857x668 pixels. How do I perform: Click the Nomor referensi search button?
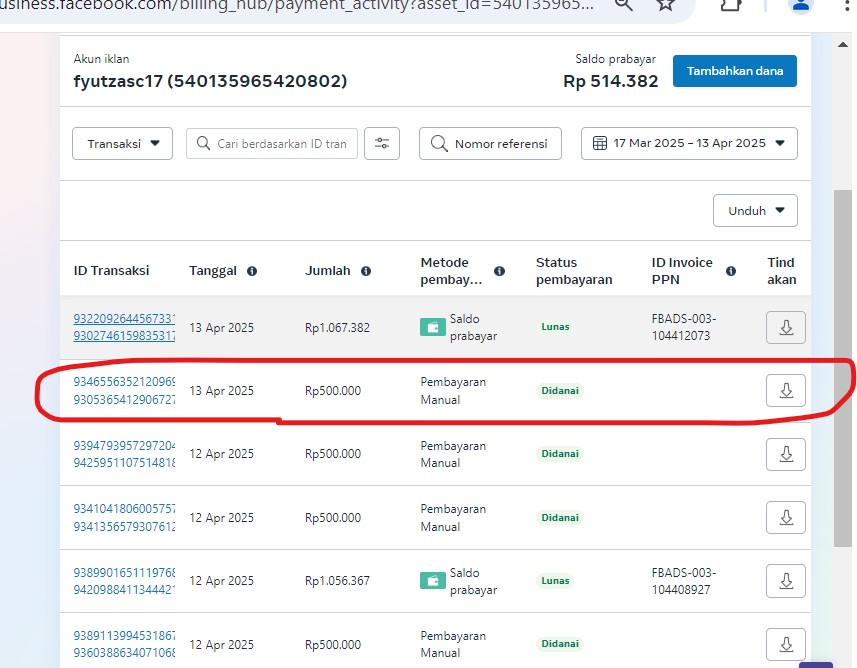[490, 143]
